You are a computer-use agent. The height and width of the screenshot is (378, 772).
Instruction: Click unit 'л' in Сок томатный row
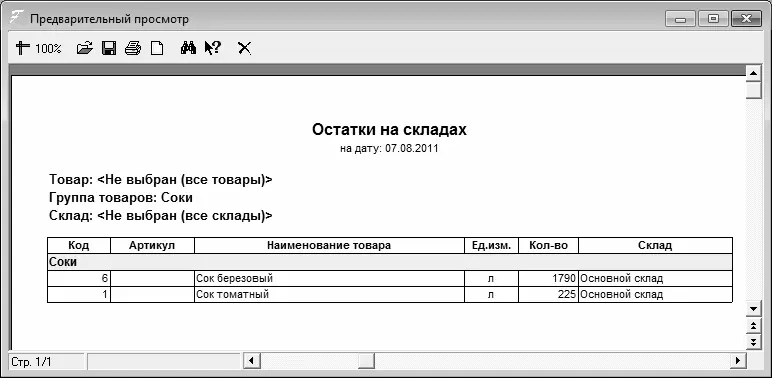click(491, 295)
